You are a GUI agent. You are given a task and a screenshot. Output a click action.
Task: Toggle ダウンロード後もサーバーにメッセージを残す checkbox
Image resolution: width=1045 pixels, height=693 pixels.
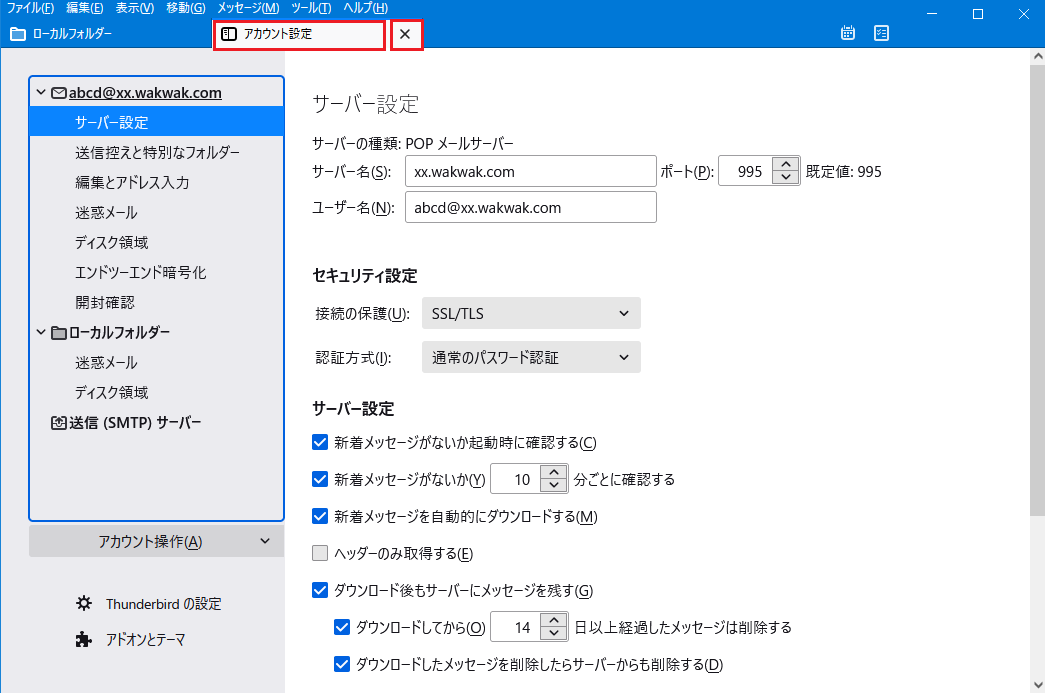click(x=320, y=590)
